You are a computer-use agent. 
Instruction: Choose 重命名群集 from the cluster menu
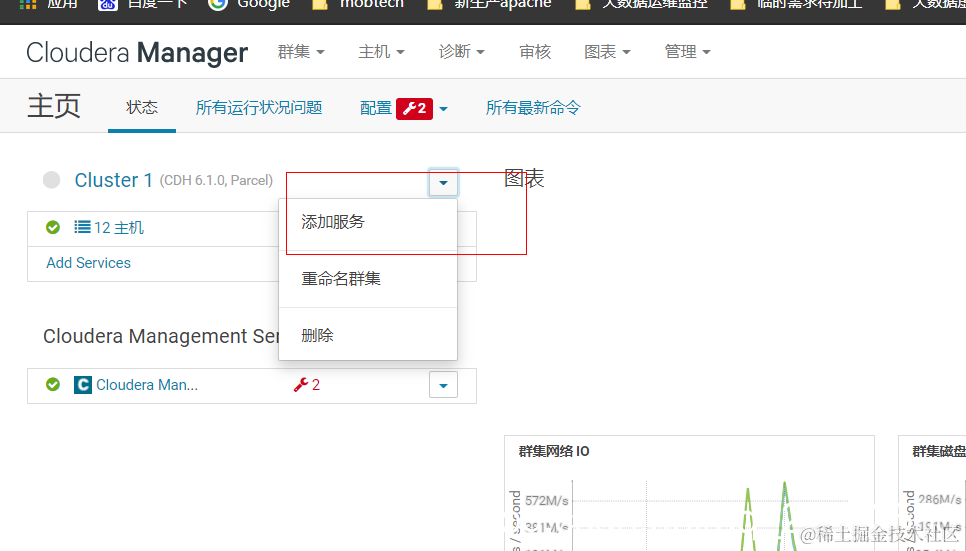[x=368, y=279]
